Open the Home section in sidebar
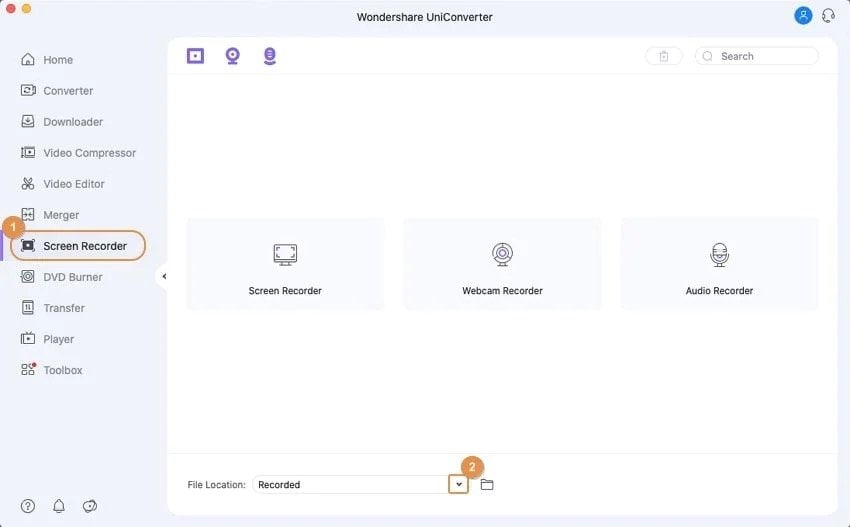The height and width of the screenshot is (527, 850). (47, 60)
